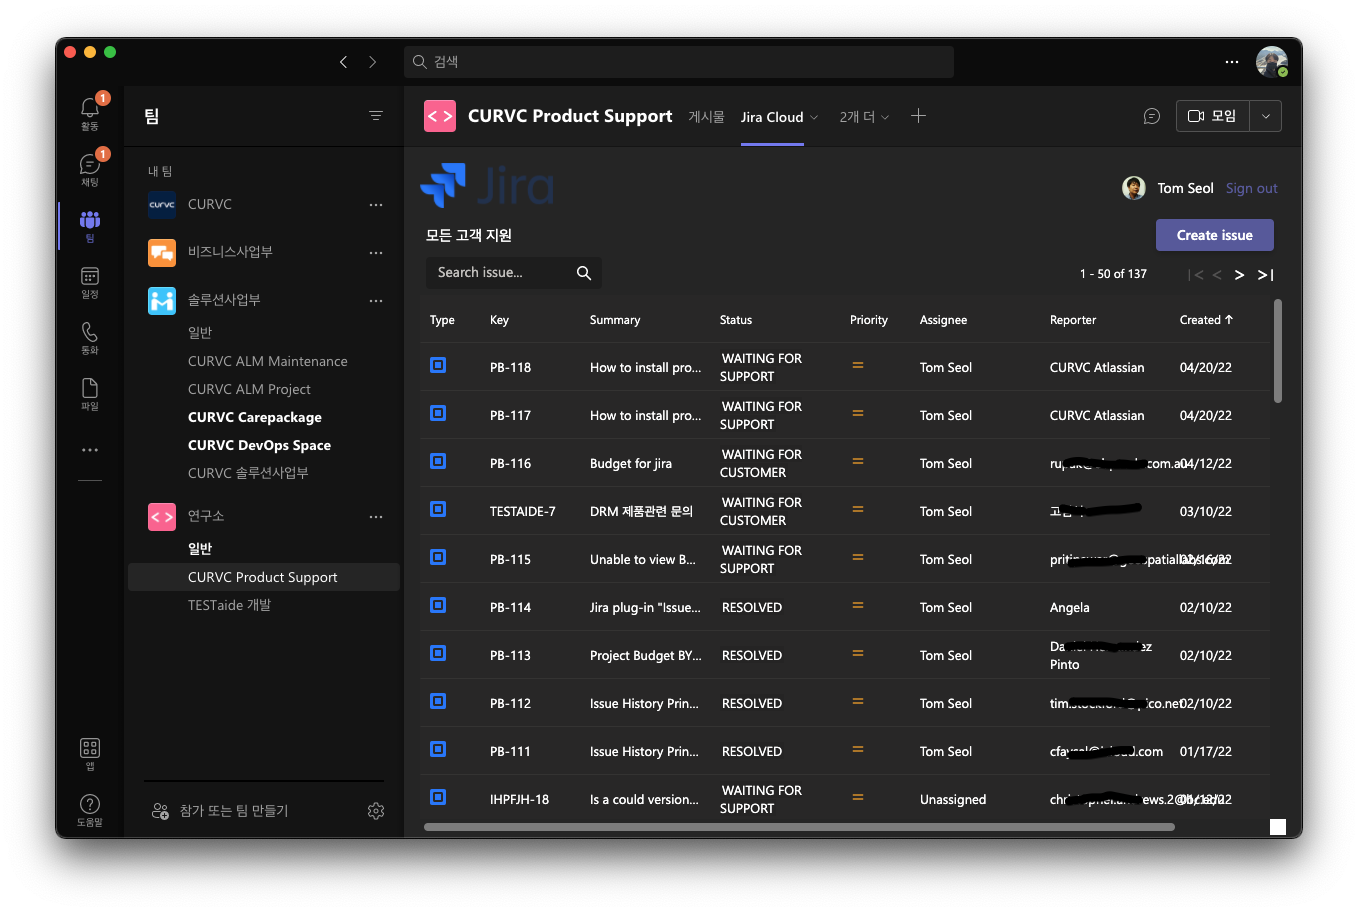Click the summary "DRM 제품관련 문의"
The height and width of the screenshot is (912, 1358).
click(641, 511)
